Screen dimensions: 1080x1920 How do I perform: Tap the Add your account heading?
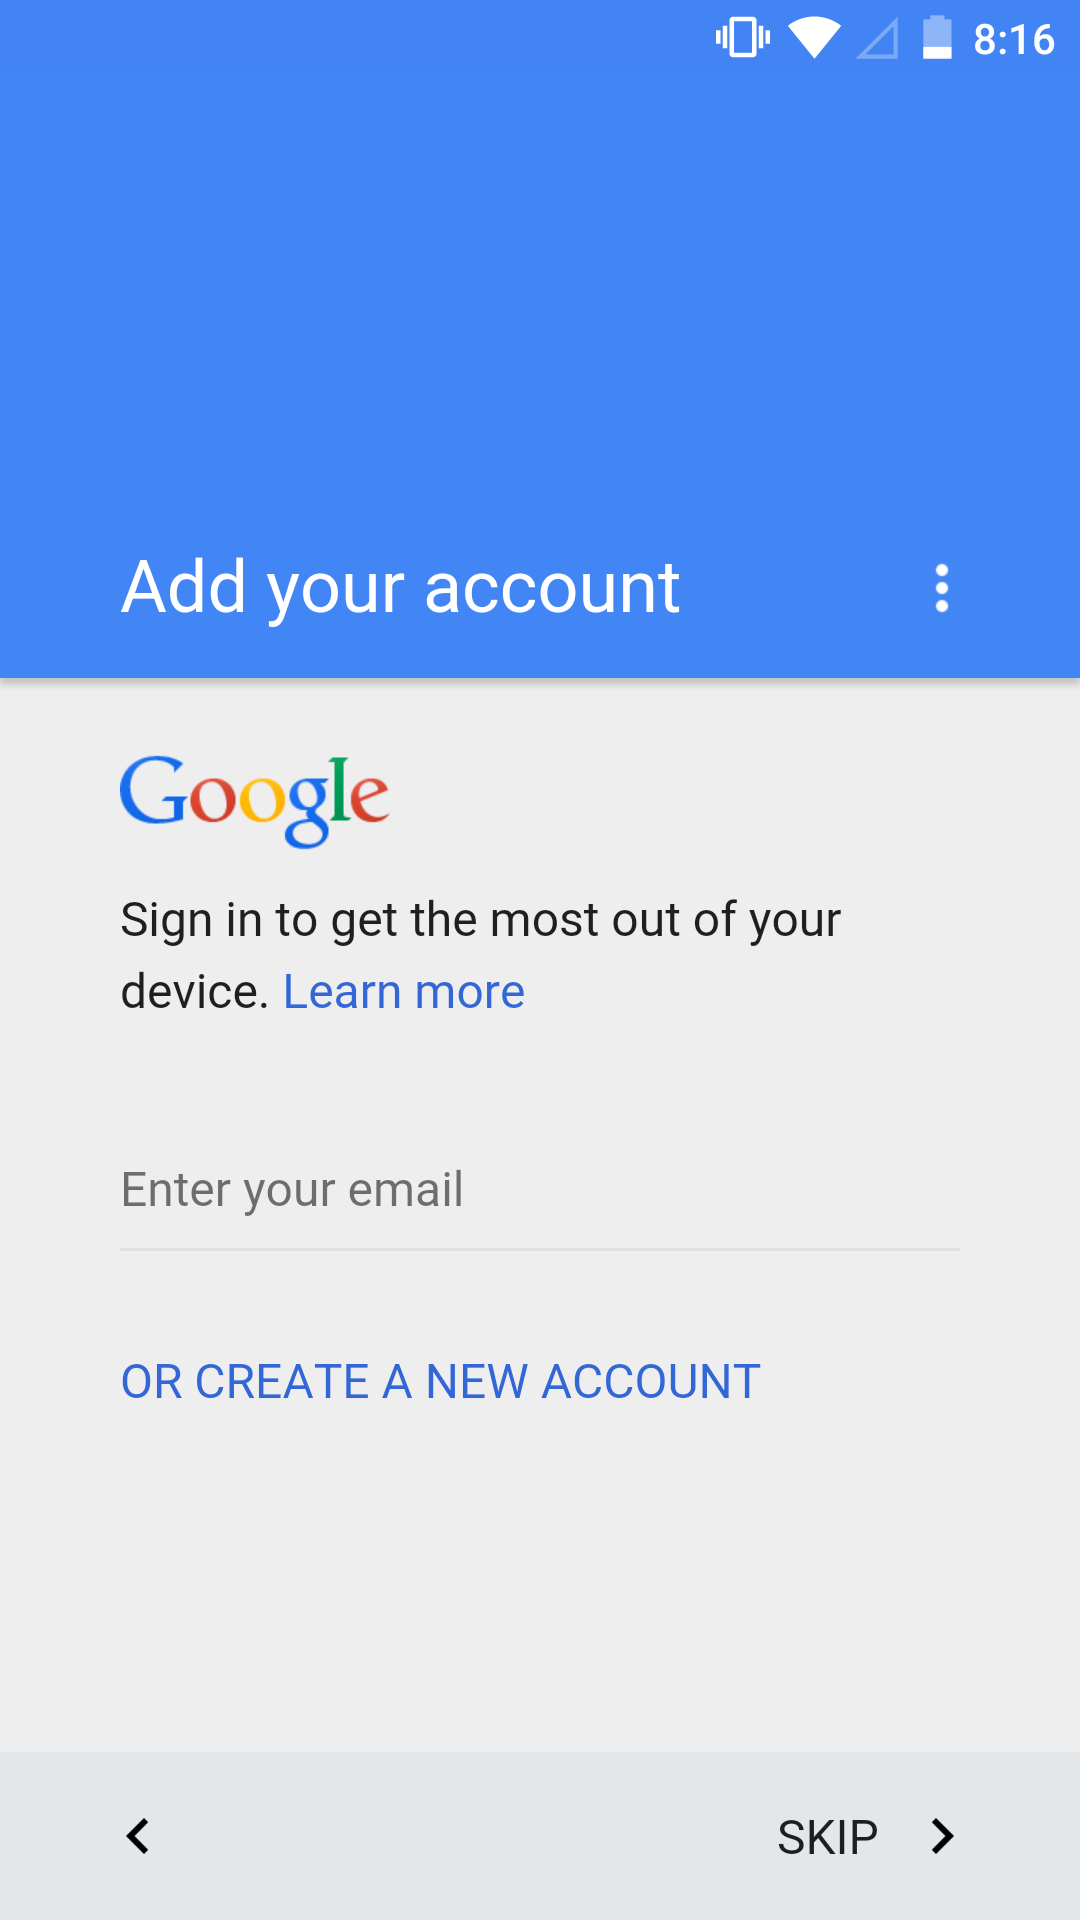click(x=400, y=588)
